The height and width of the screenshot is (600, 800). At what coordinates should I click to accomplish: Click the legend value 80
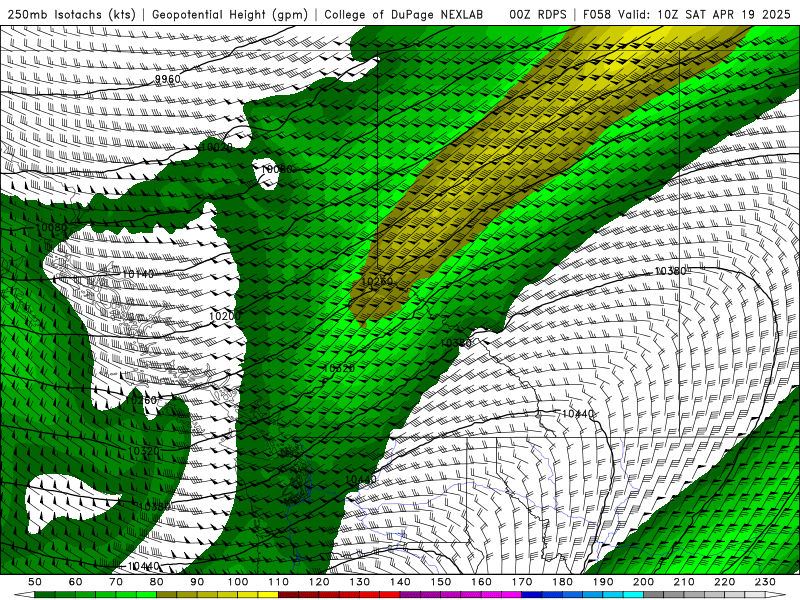pos(157,582)
